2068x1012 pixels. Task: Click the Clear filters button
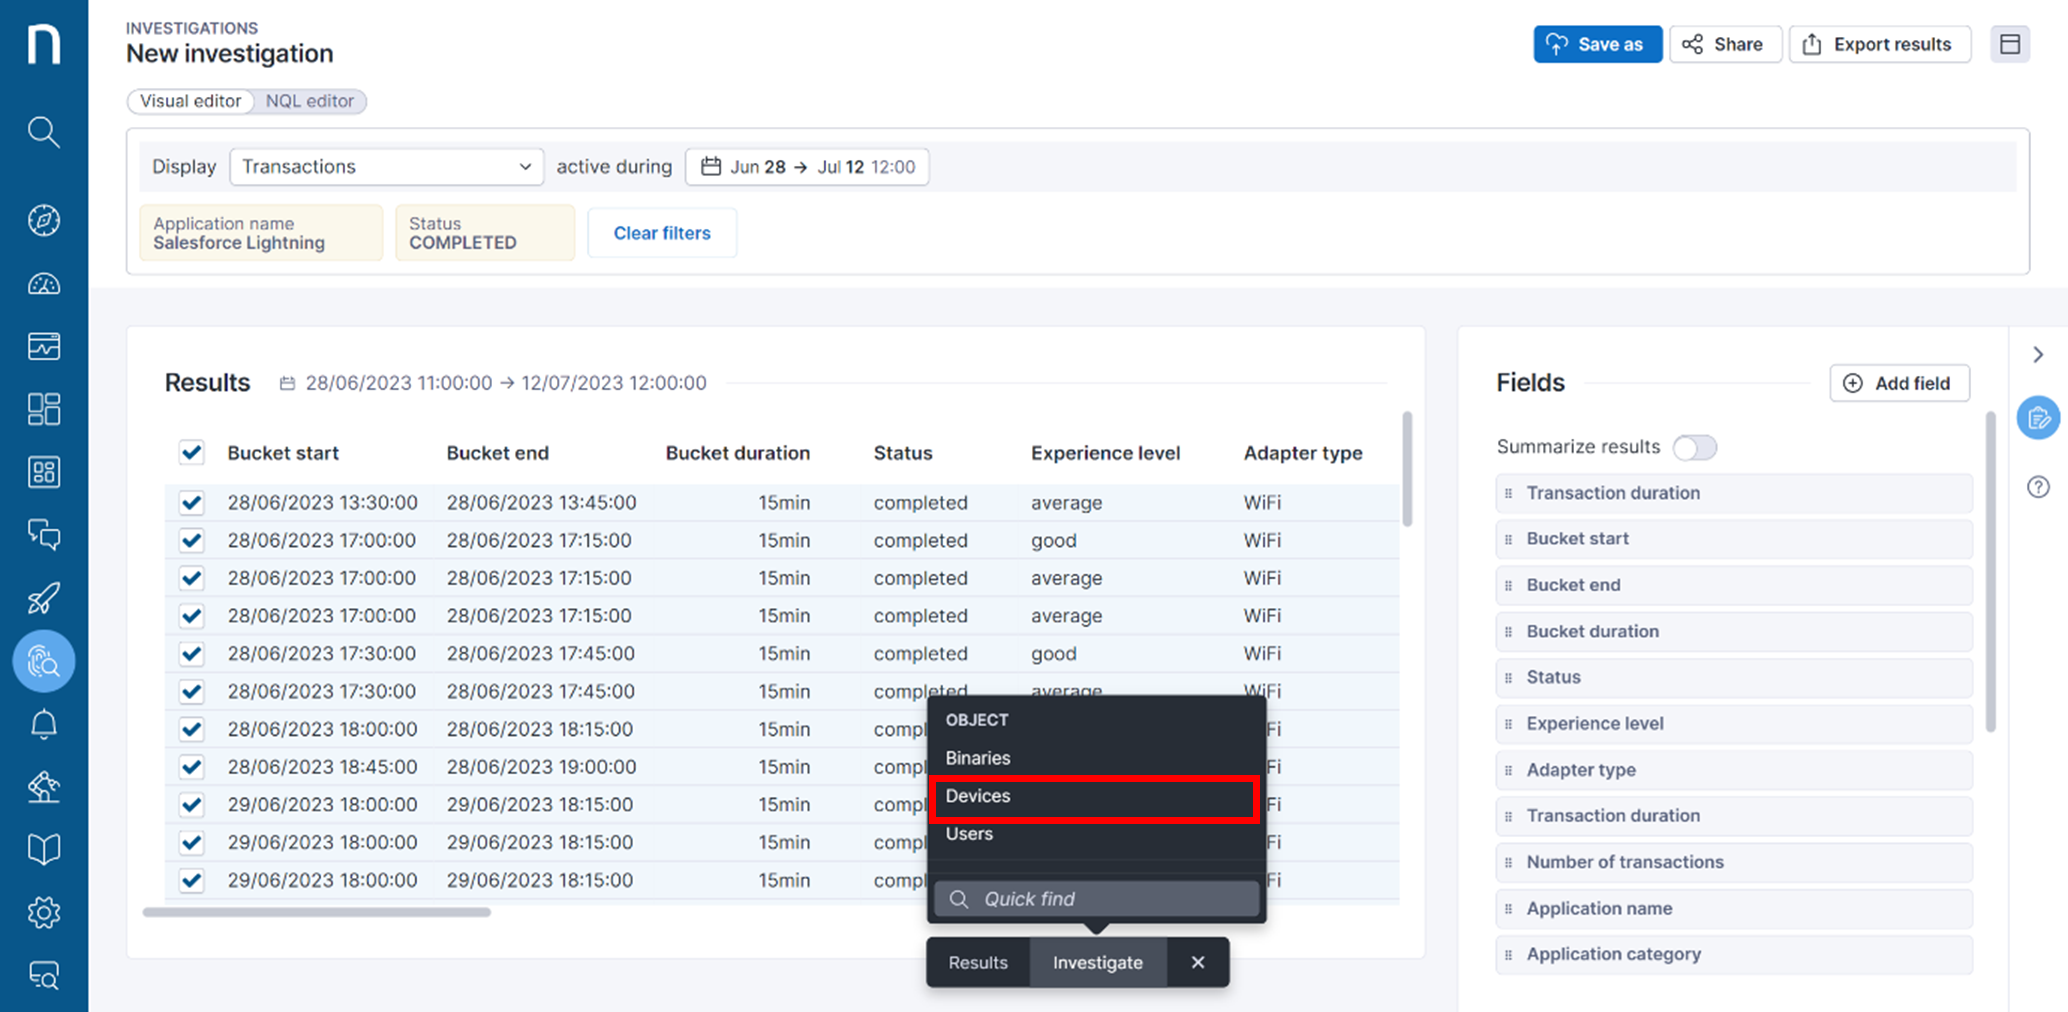click(661, 232)
